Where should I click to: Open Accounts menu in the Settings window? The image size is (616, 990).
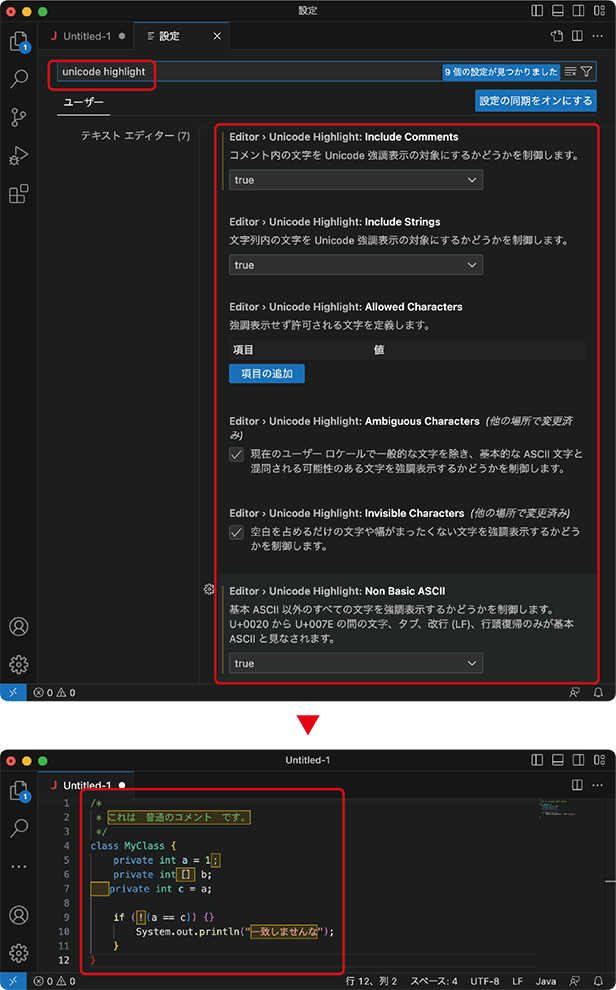(19, 626)
